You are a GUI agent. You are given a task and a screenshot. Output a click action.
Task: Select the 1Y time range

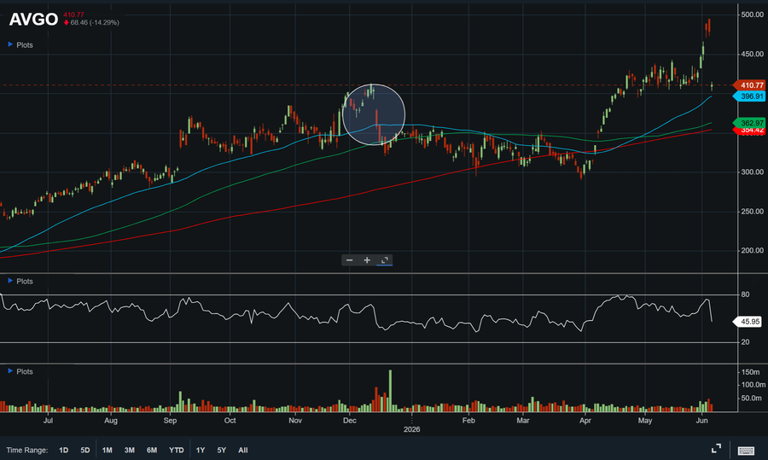click(200, 450)
